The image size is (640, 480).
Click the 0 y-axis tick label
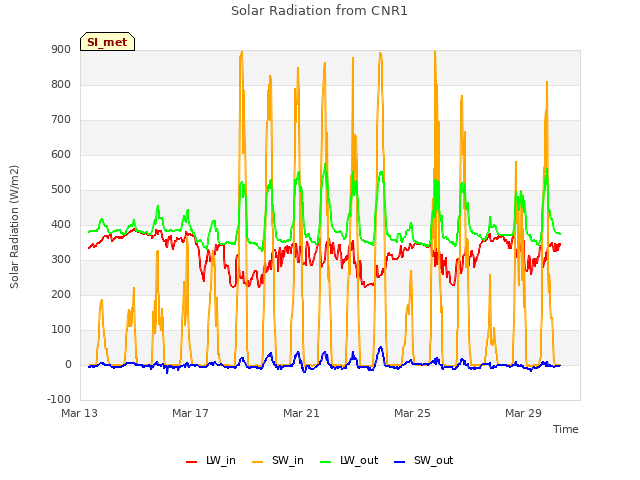click(68, 365)
